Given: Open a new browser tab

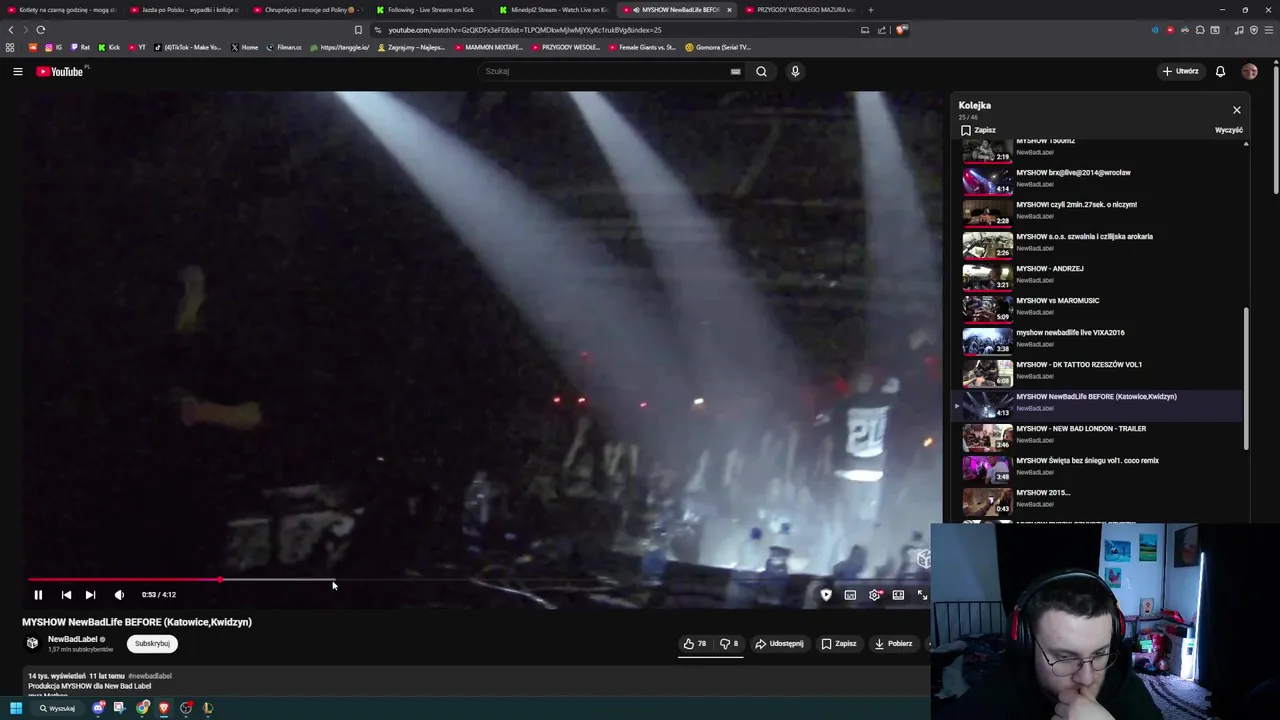Looking at the screenshot, I should click(871, 10).
